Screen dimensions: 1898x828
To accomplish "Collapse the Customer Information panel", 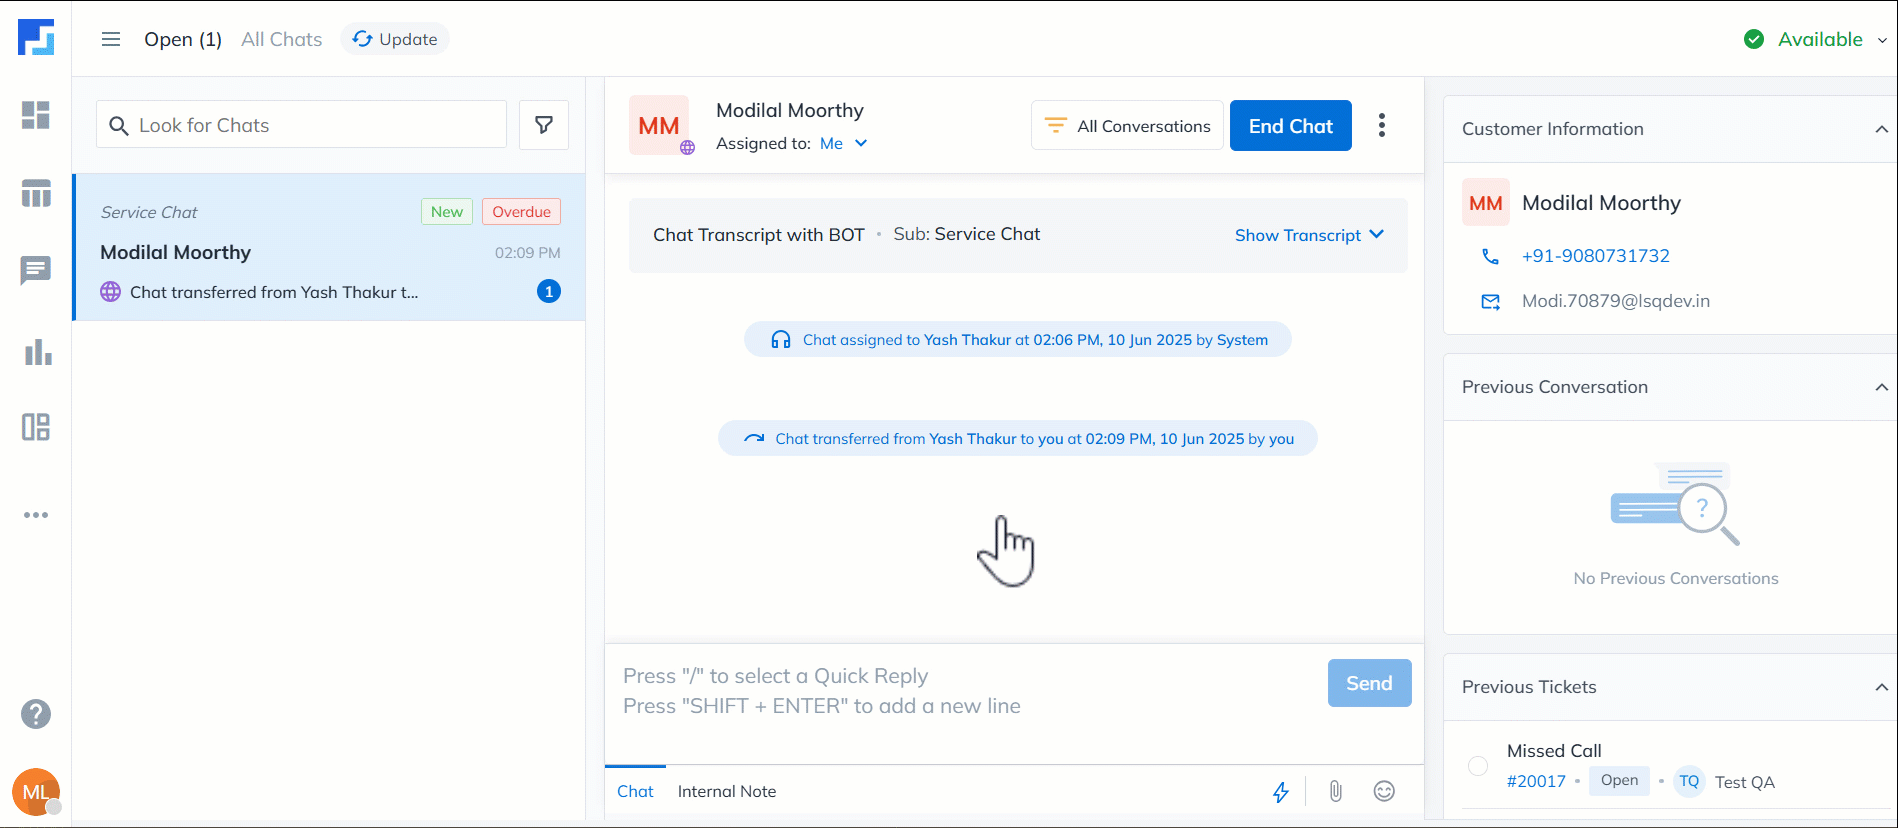I will point(1881,129).
